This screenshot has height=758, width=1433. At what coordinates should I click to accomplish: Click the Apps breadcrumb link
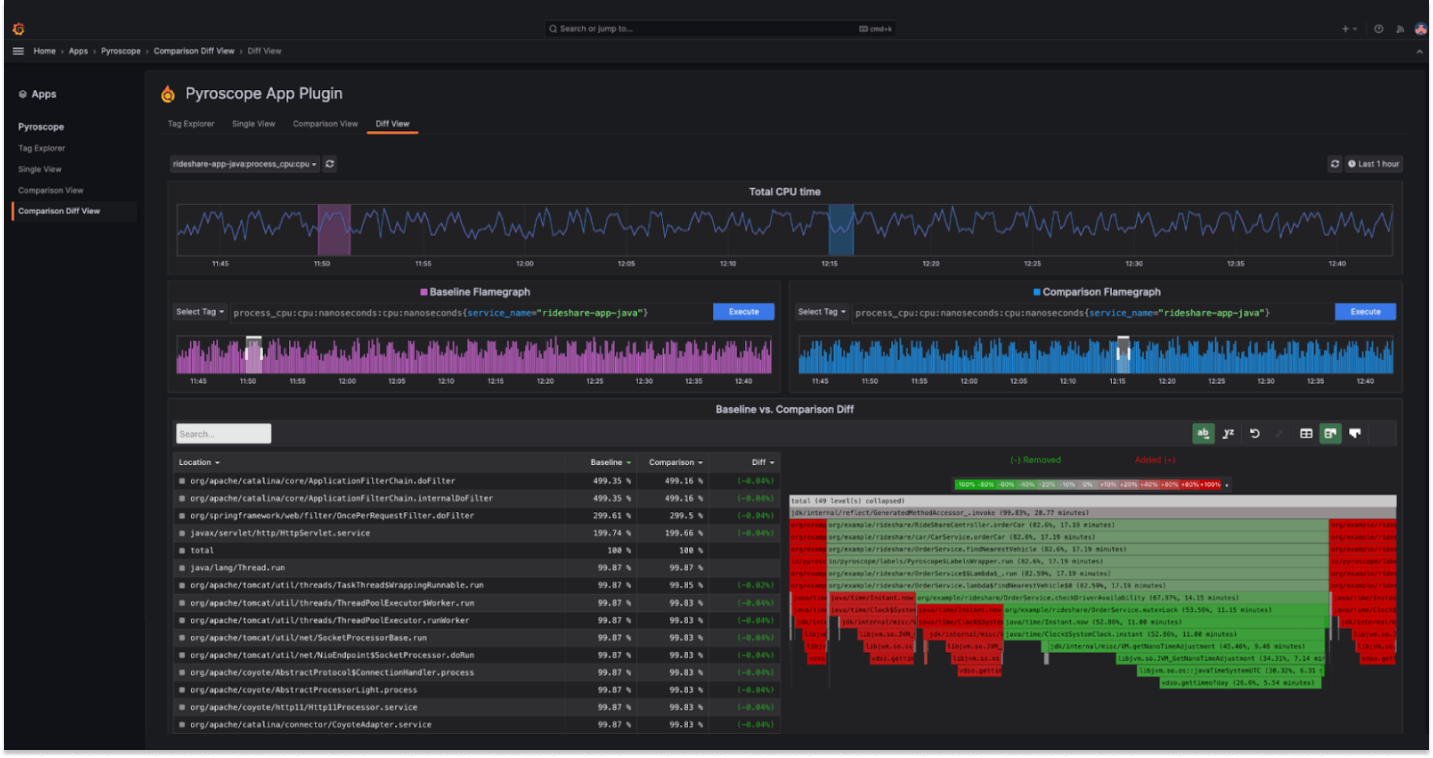click(78, 50)
